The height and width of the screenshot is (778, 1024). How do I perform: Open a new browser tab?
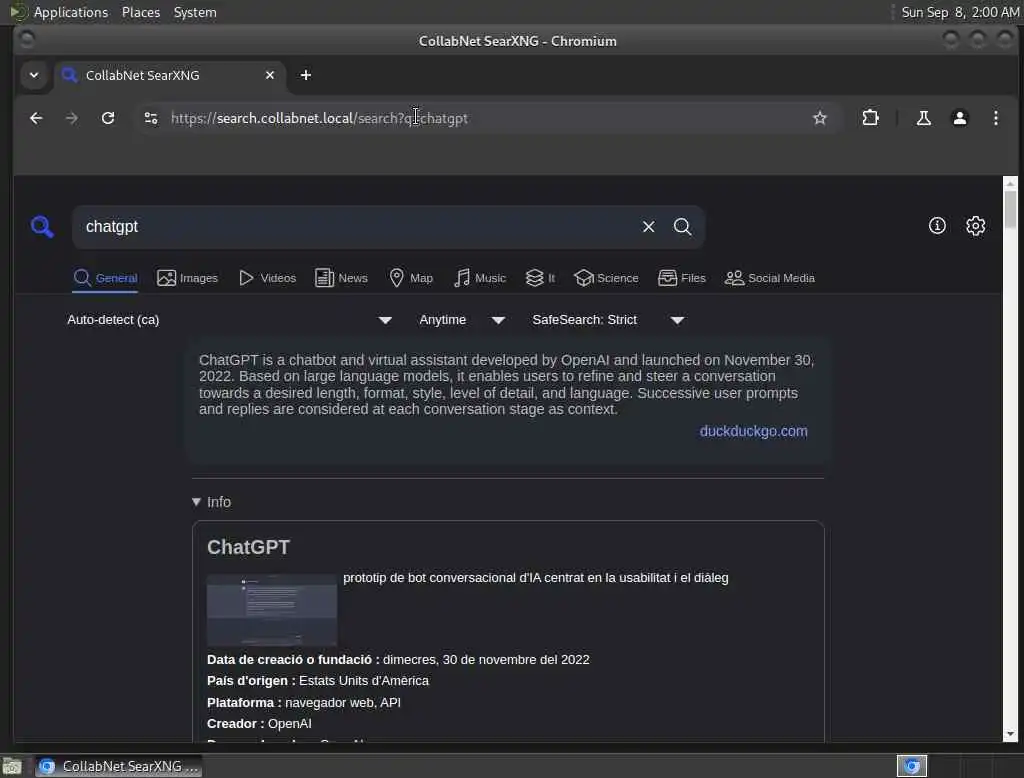click(x=306, y=75)
